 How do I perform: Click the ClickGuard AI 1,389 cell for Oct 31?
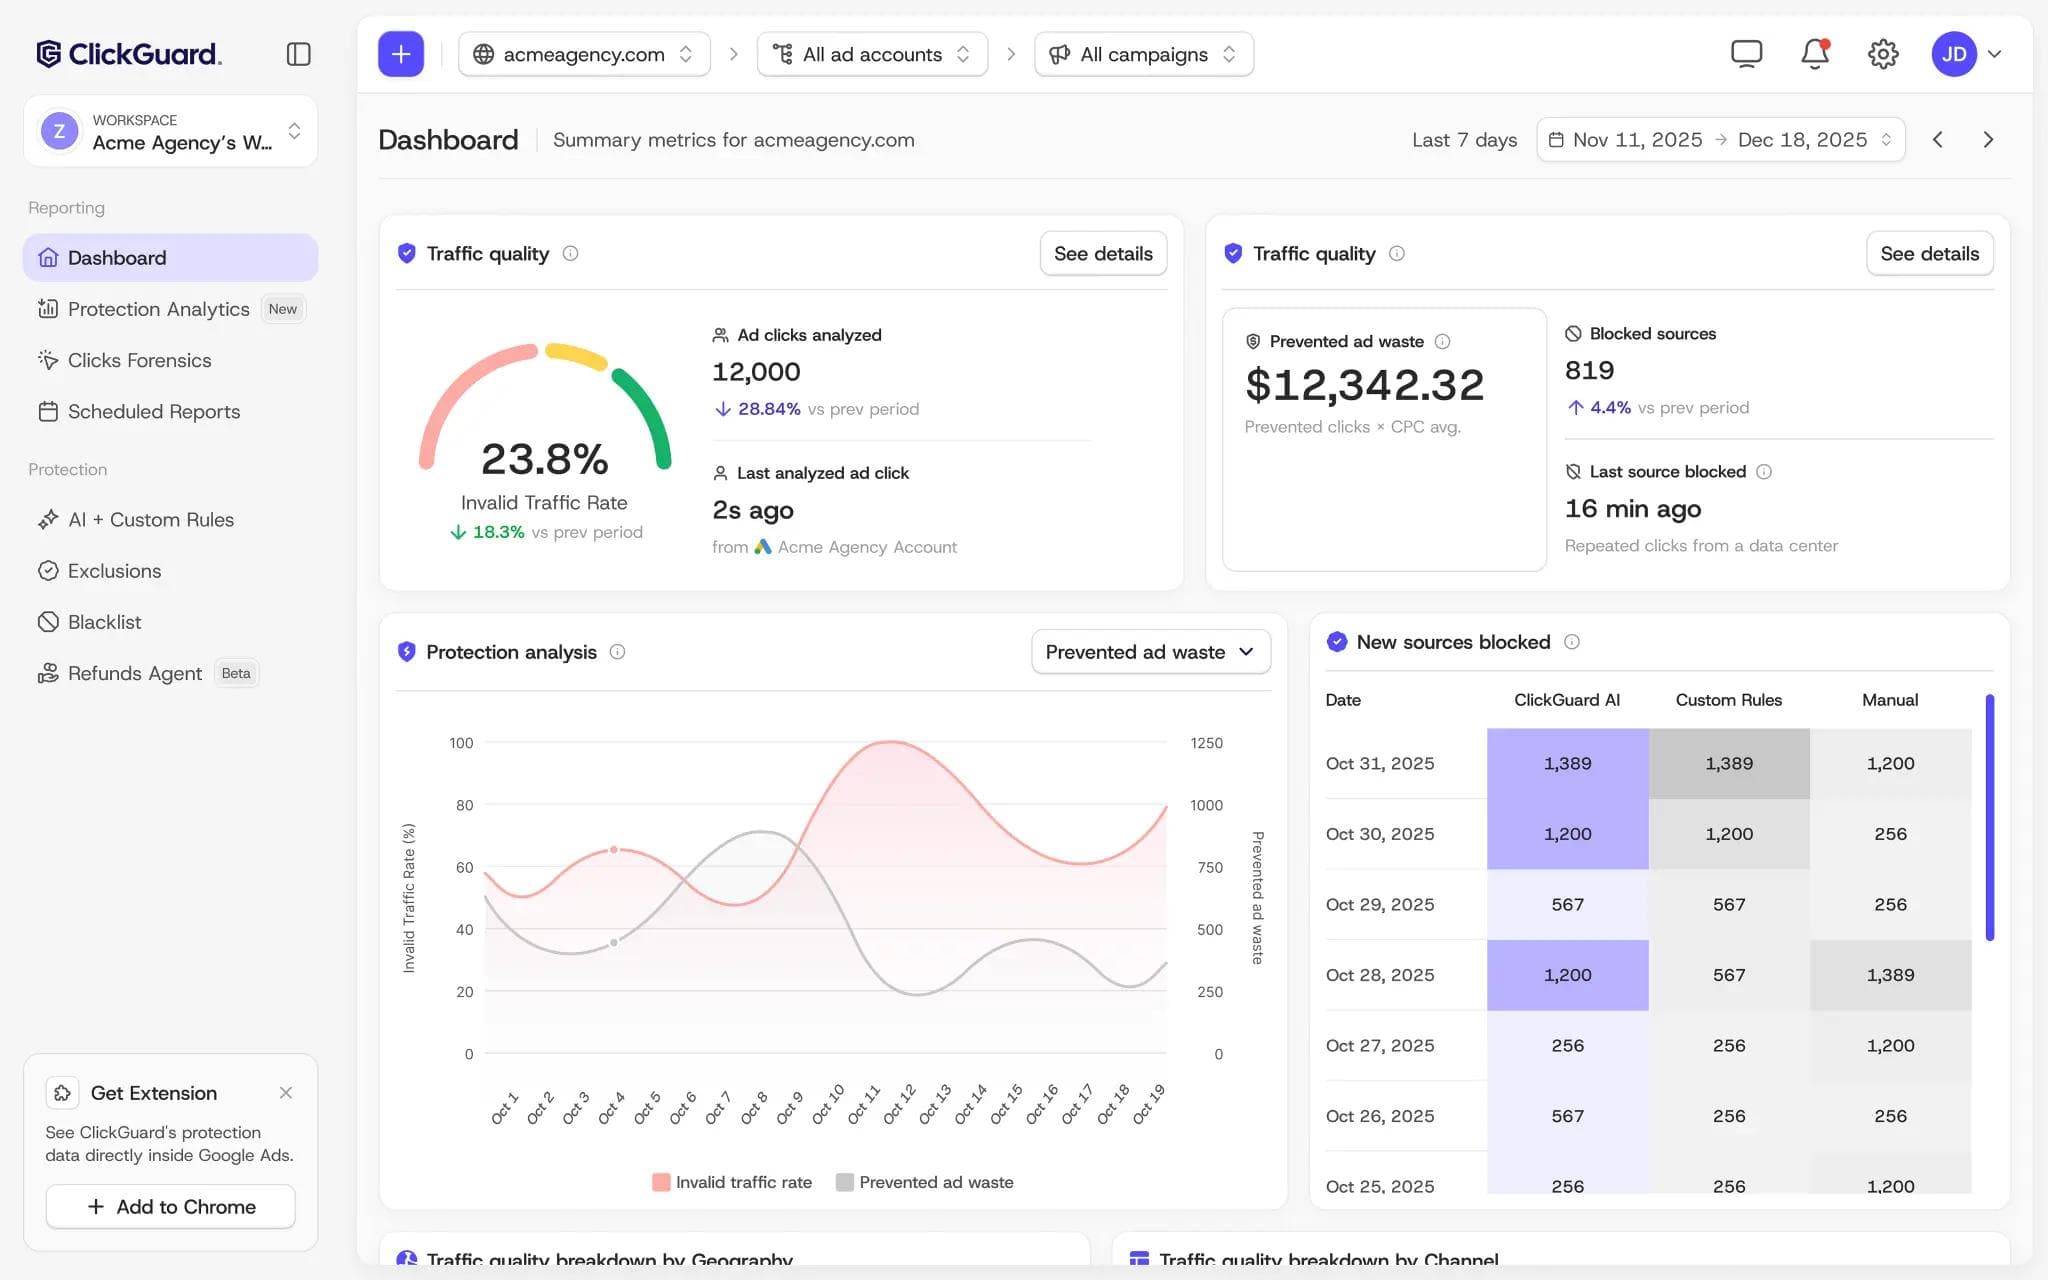[x=1567, y=763]
